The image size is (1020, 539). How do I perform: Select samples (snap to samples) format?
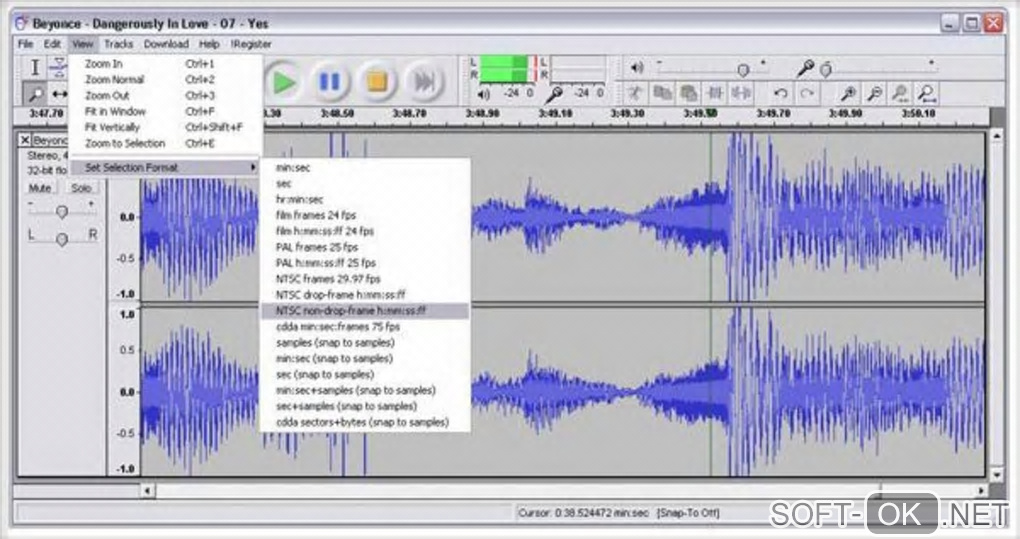[x=365, y=343]
